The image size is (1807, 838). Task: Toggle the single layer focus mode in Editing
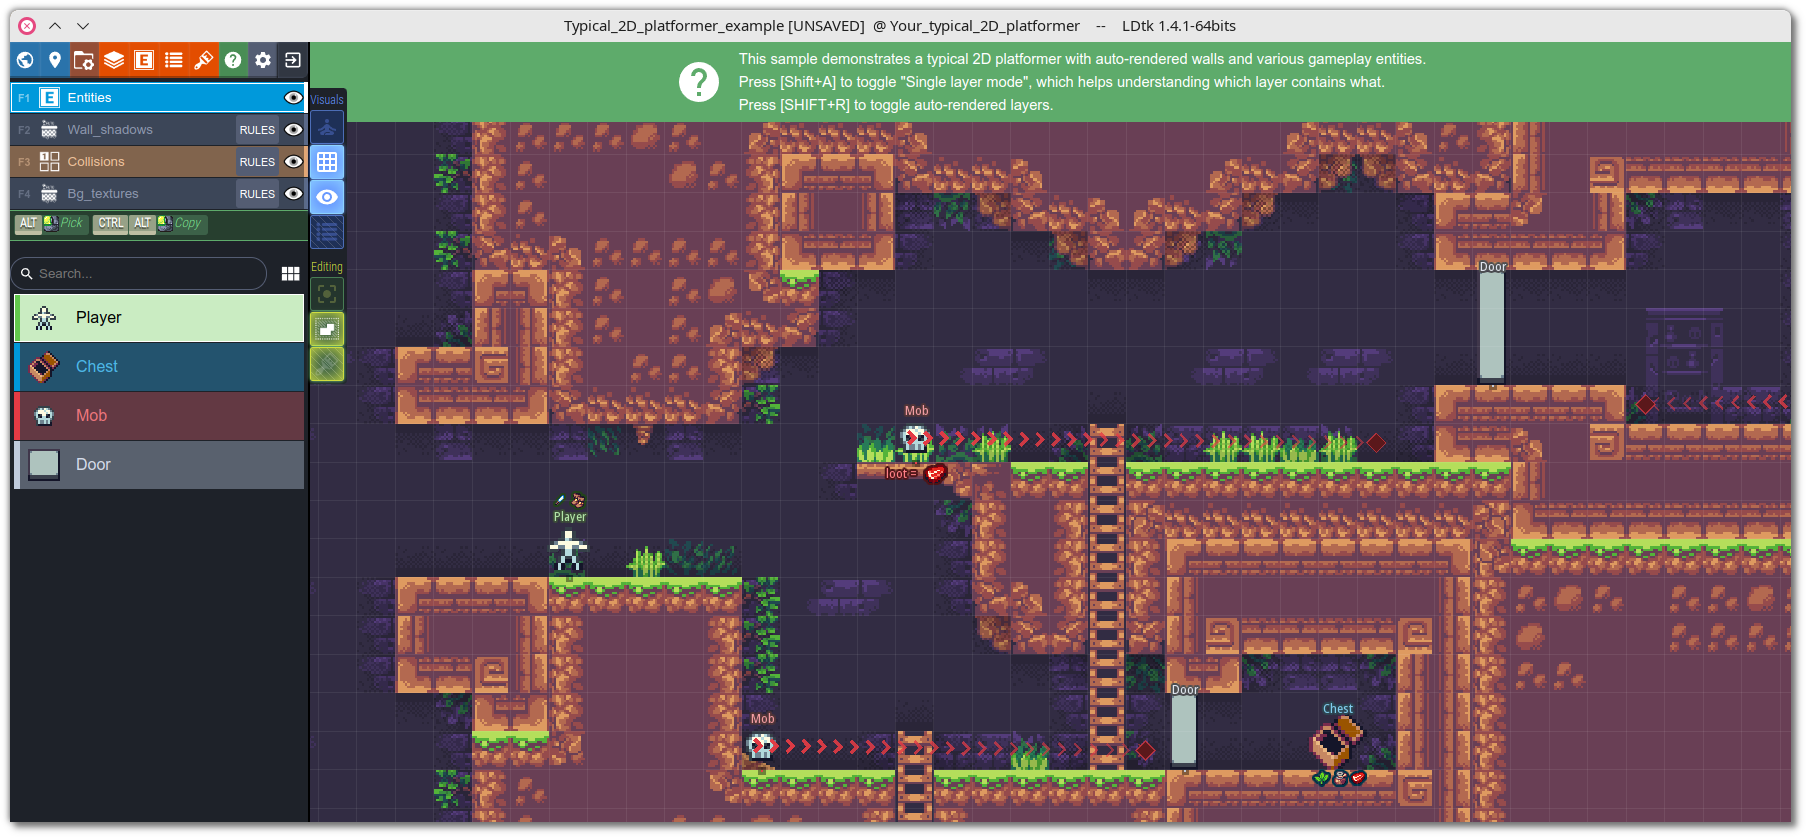click(327, 294)
